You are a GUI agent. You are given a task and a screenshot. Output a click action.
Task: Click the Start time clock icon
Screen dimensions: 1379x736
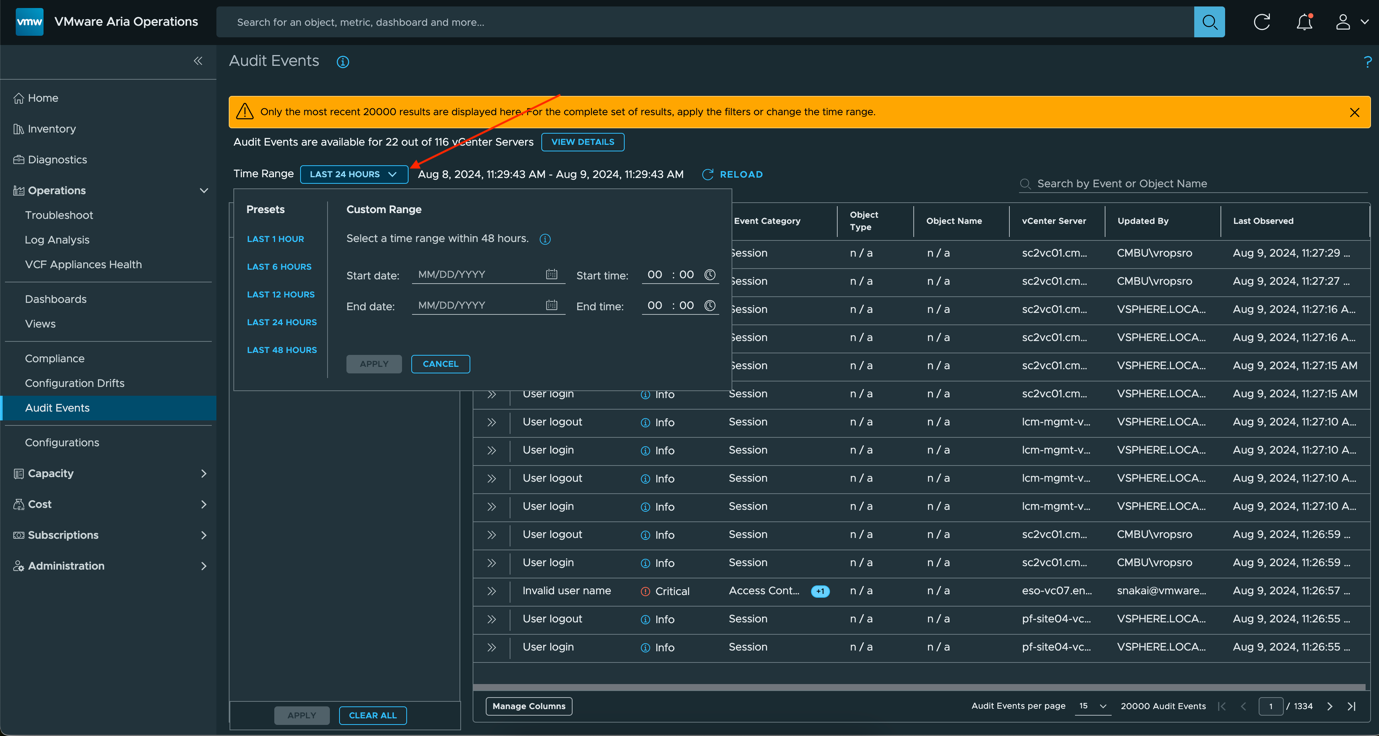(x=710, y=274)
